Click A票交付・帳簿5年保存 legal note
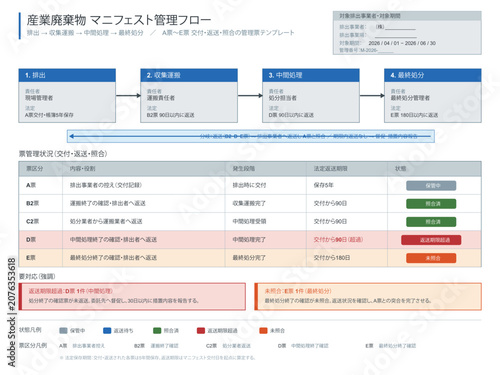The image size is (500, 375). 49,115
